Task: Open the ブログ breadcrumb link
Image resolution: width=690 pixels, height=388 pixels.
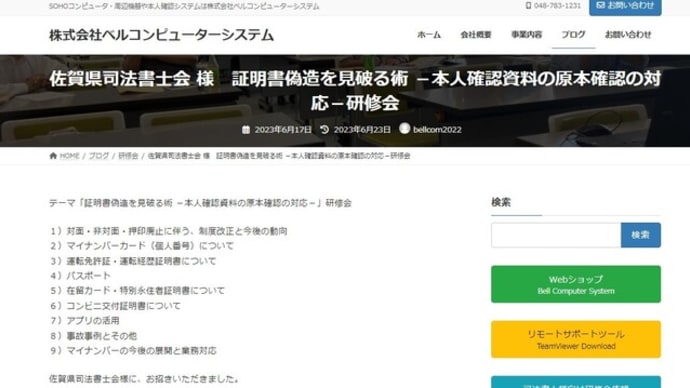Action: pyautogui.click(x=99, y=156)
